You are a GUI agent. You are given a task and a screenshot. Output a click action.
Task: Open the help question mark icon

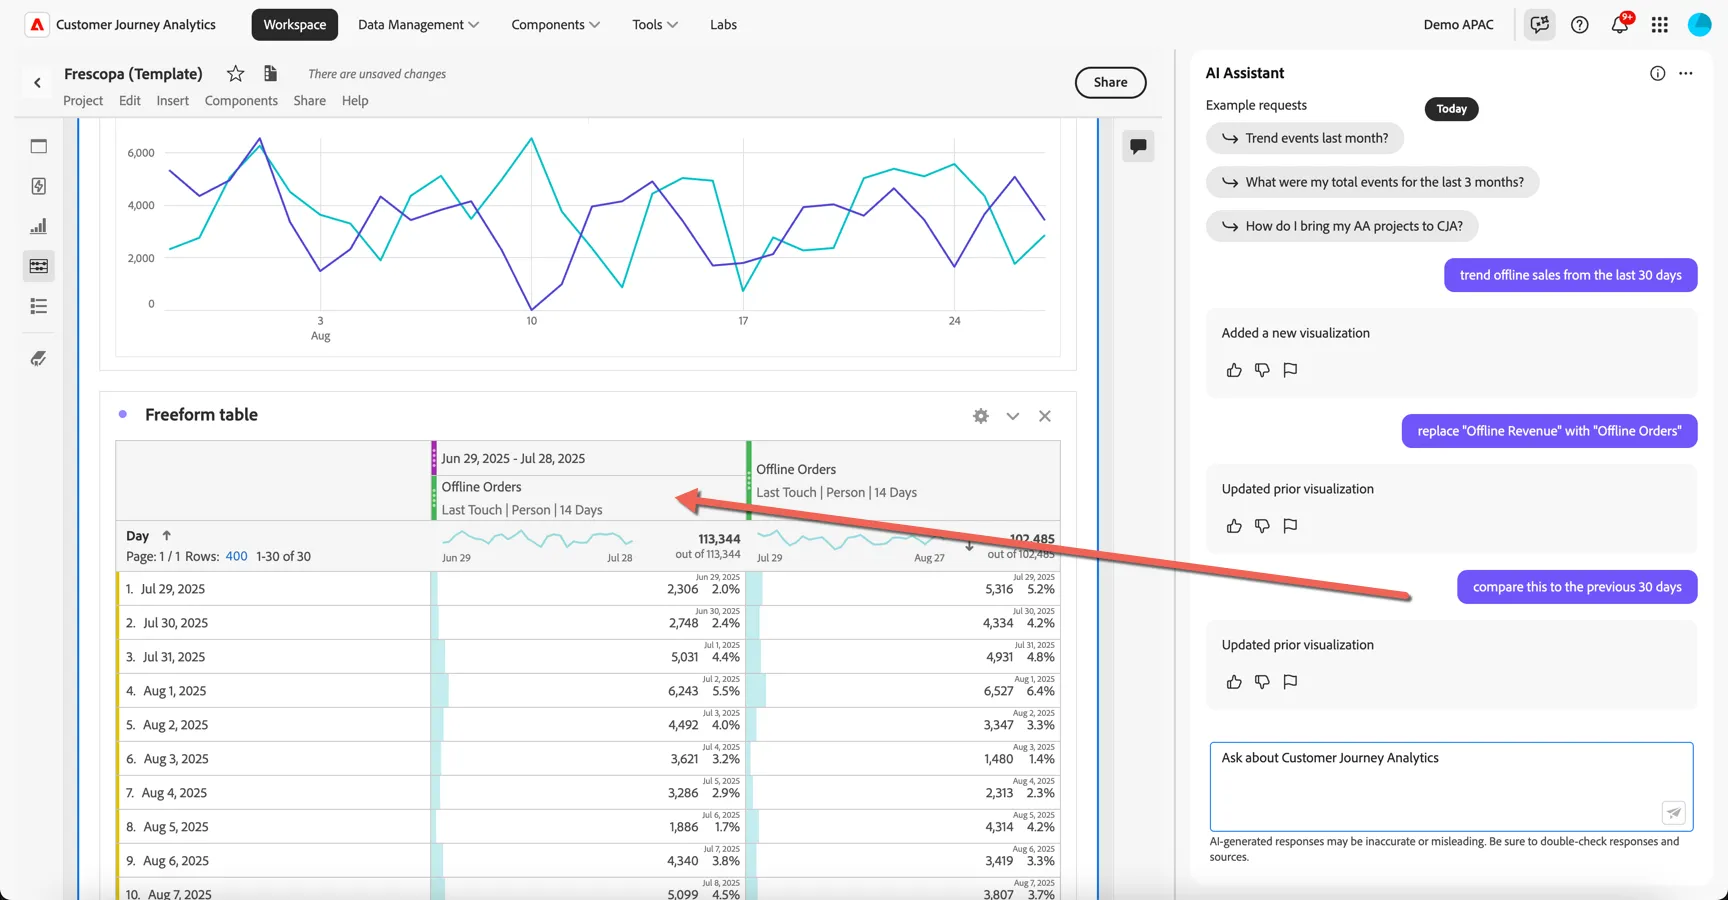[x=1579, y=24]
